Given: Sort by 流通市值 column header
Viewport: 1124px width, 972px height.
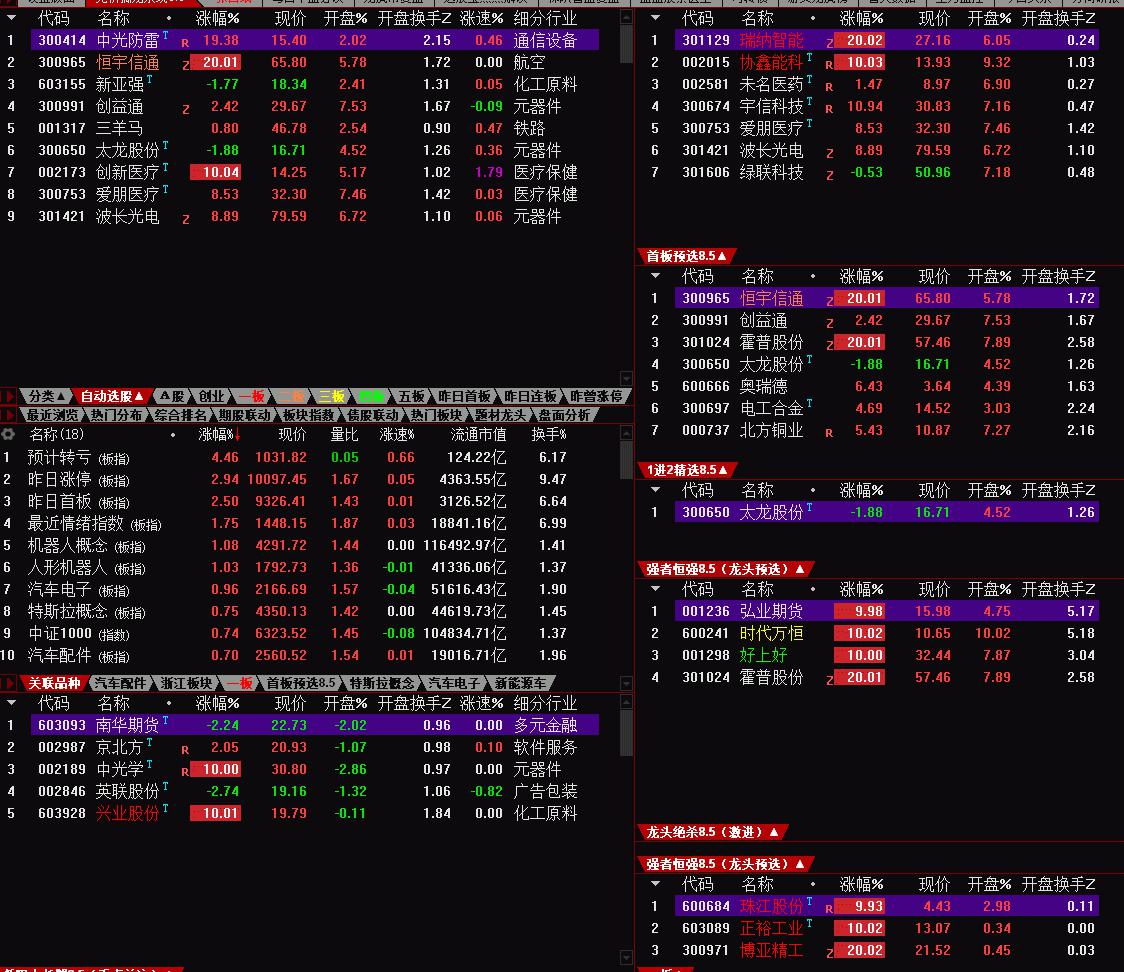Looking at the screenshot, I should [x=478, y=434].
